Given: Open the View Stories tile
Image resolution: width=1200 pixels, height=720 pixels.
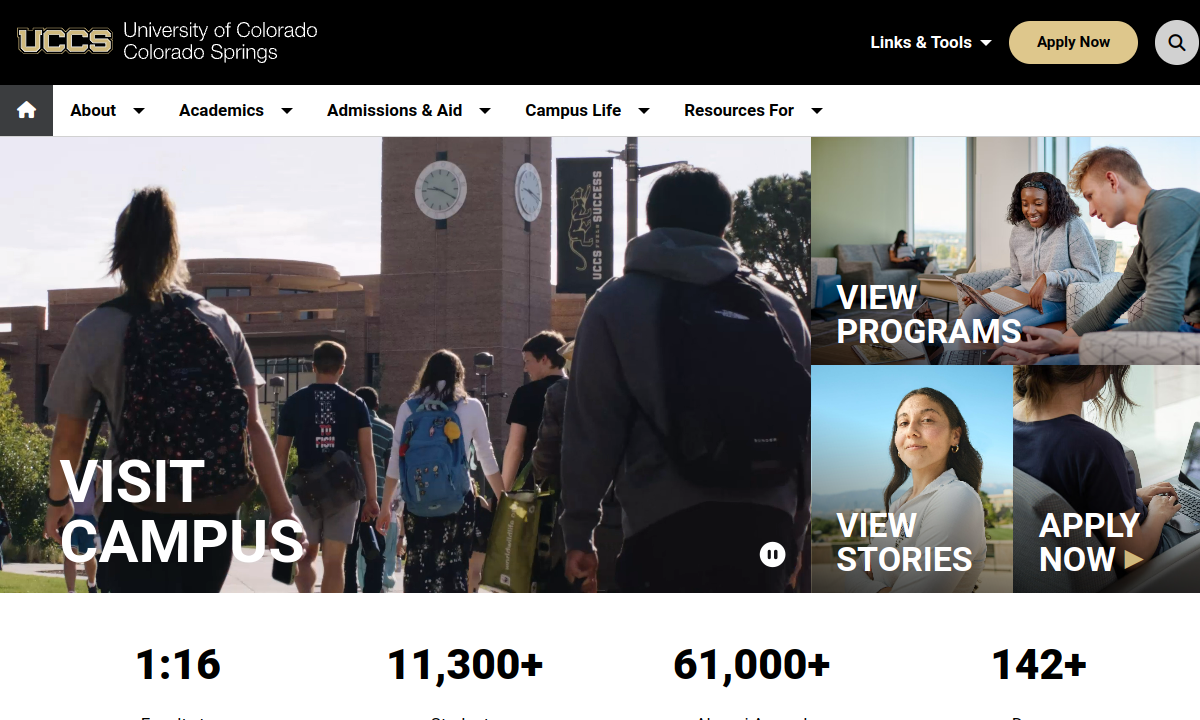Looking at the screenshot, I should [x=912, y=479].
